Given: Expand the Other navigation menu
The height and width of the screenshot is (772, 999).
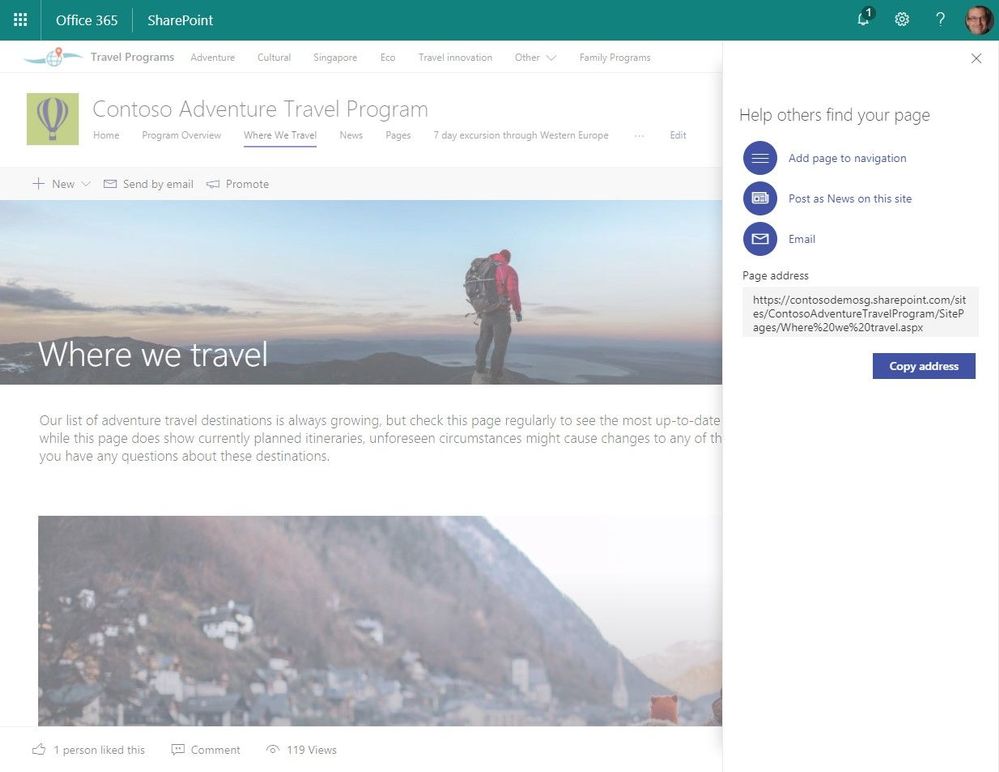Looking at the screenshot, I should 534,57.
